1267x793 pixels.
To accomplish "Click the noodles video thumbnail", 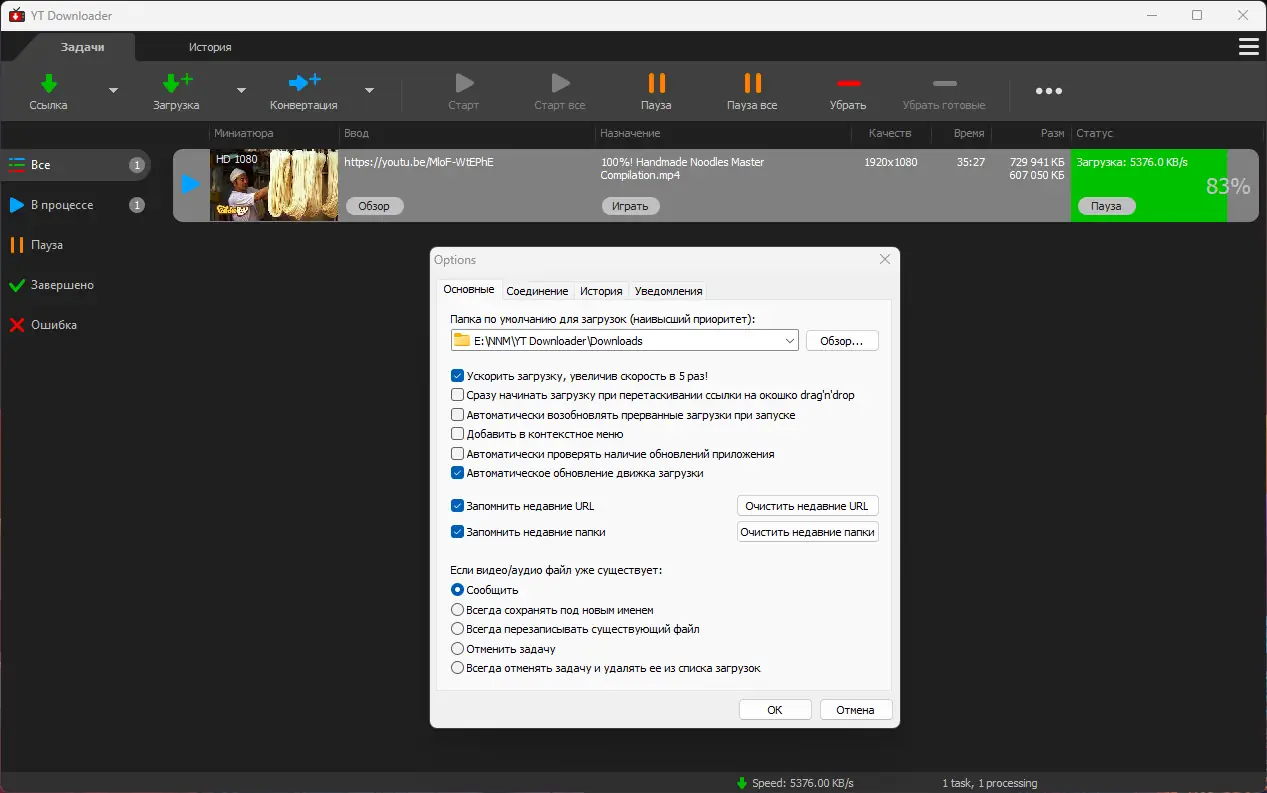I will (x=274, y=185).
